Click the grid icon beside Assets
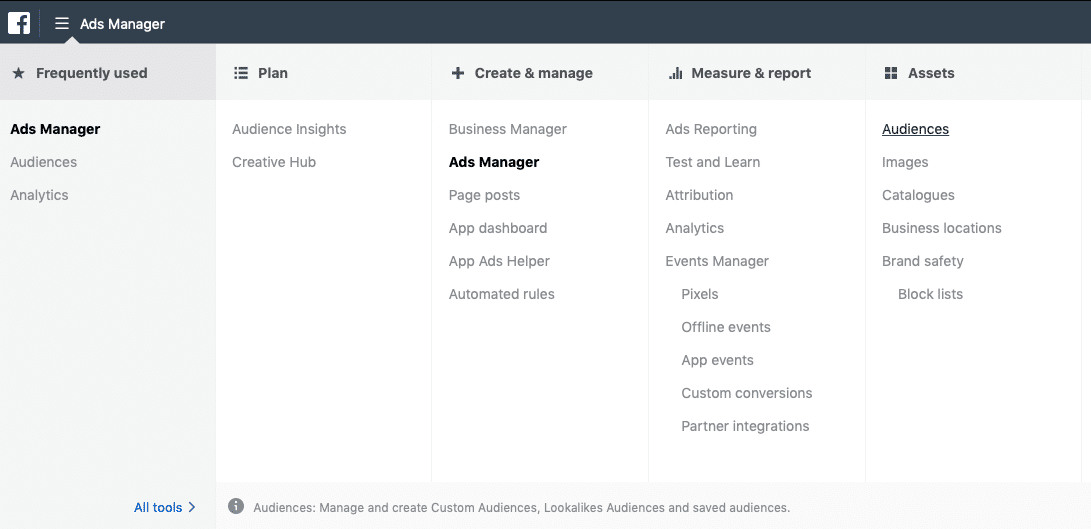The width and height of the screenshot is (1091, 529). point(891,73)
